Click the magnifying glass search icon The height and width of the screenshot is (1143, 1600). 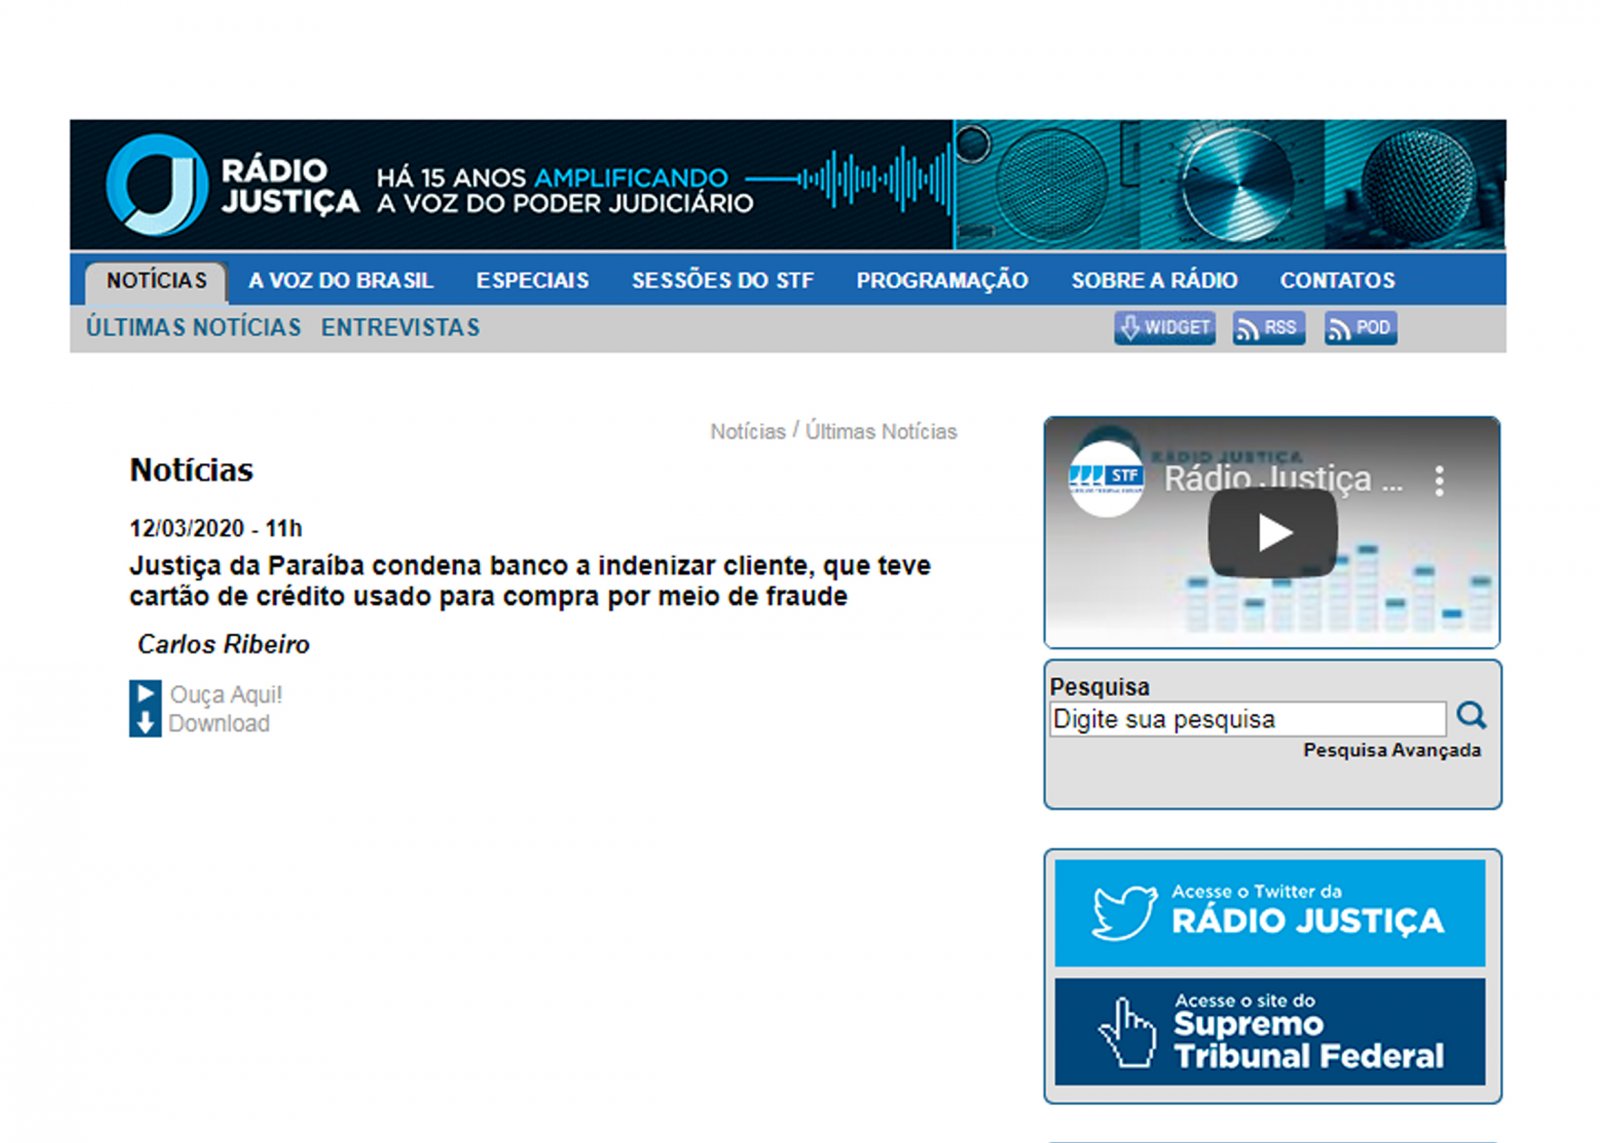[1471, 716]
